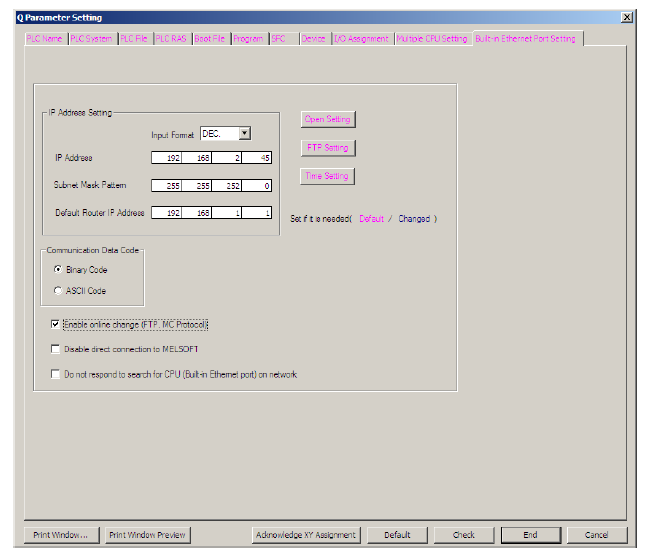Screen dimensions: 650x559
Task: Toggle Enable online change checkbox
Action: coord(55,325)
